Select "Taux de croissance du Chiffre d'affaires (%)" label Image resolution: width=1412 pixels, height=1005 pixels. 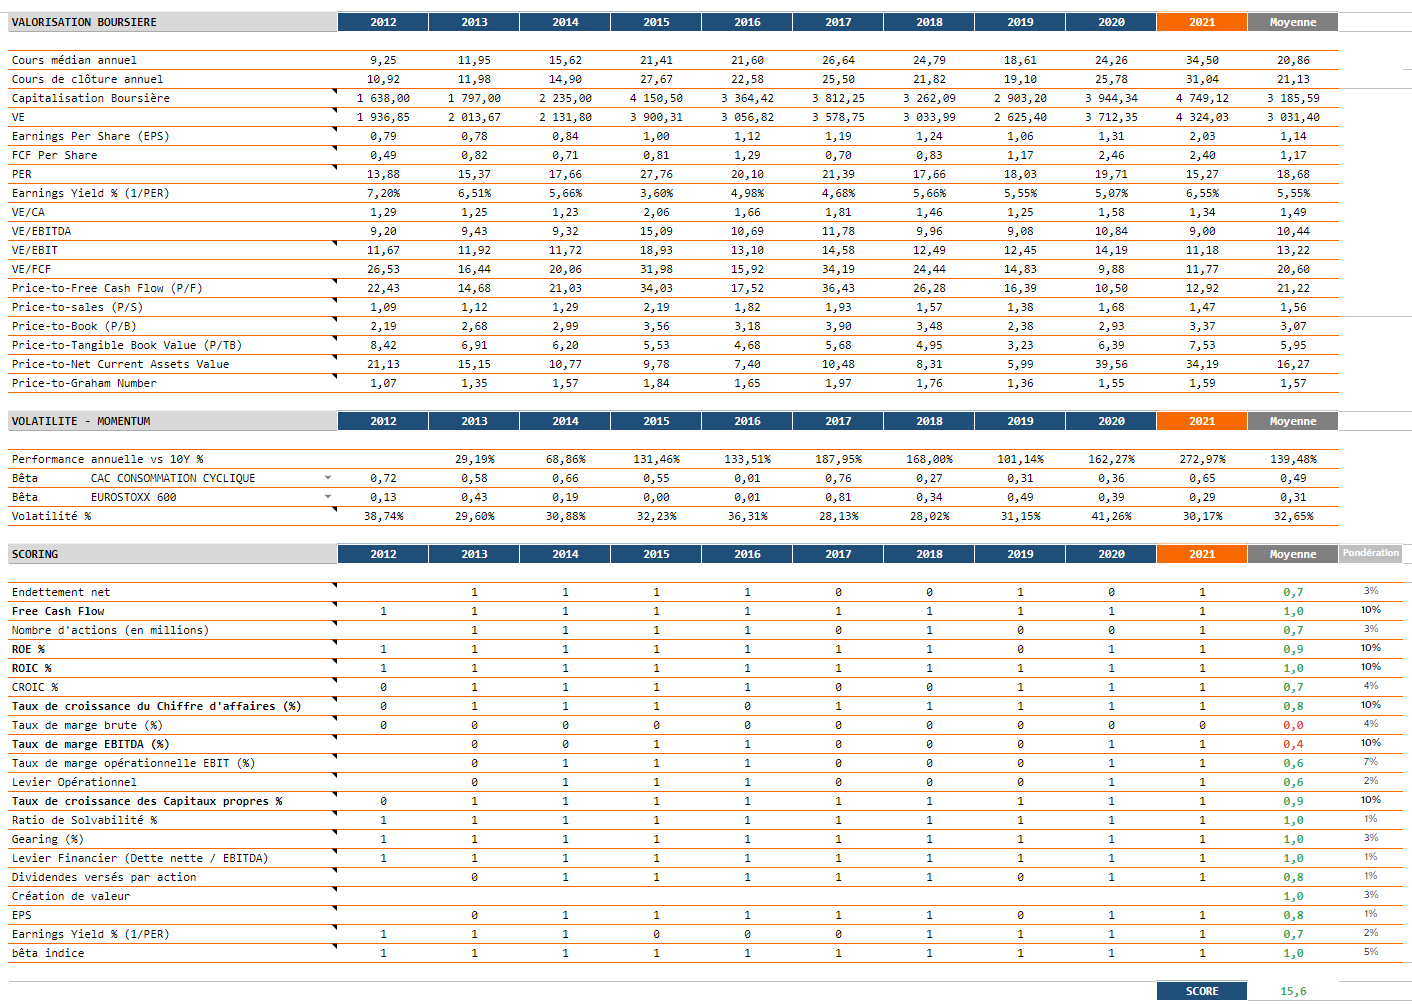[156, 706]
